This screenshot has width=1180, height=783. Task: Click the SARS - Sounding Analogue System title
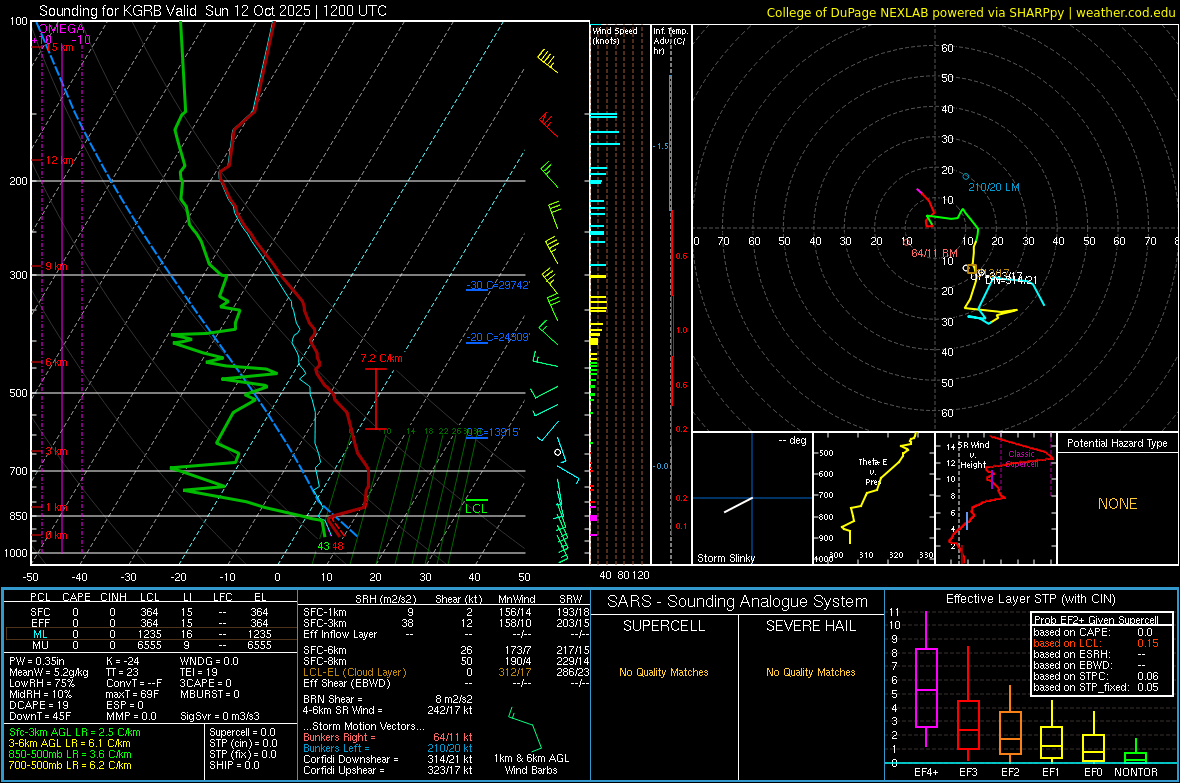[x=738, y=602]
